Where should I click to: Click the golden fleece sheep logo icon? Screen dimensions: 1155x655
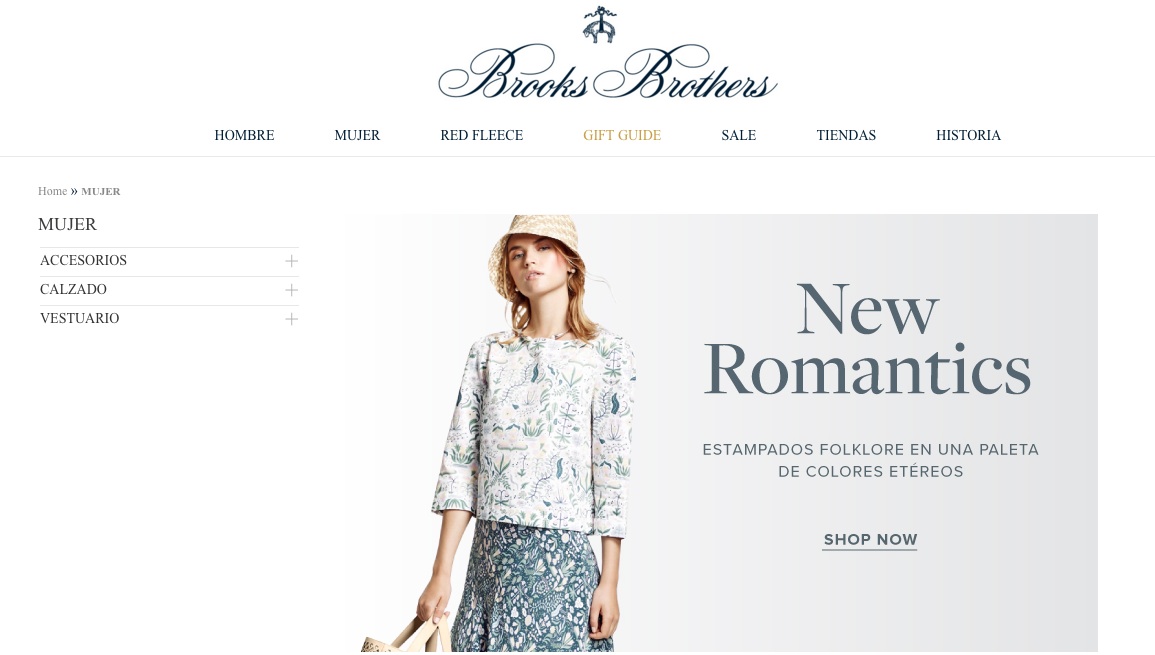[x=600, y=24]
